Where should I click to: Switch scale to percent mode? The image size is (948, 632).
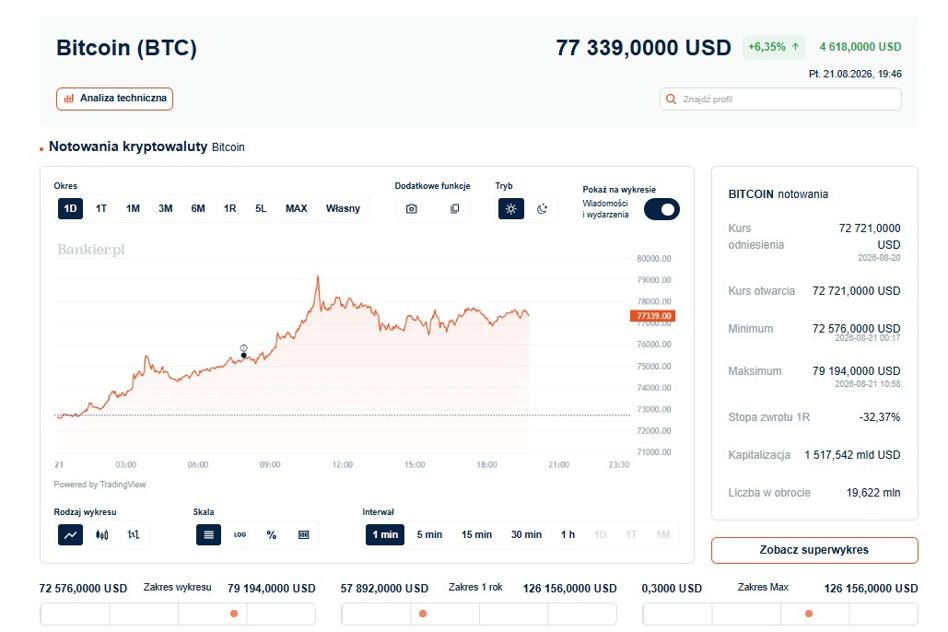pos(271,535)
